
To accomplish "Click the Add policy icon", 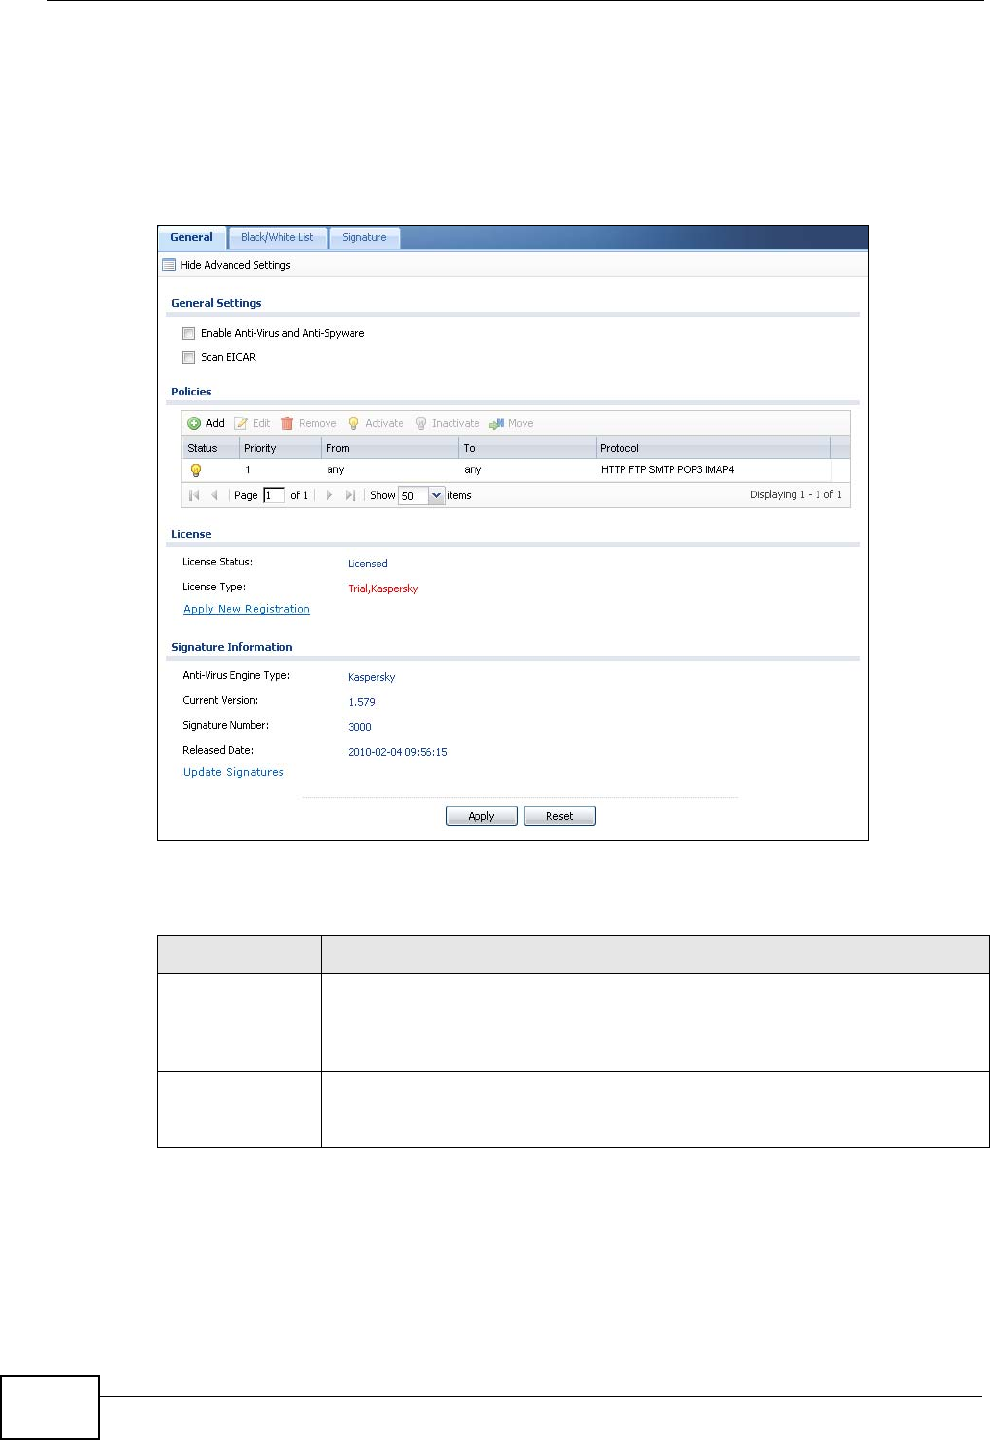I will click(x=194, y=423).
